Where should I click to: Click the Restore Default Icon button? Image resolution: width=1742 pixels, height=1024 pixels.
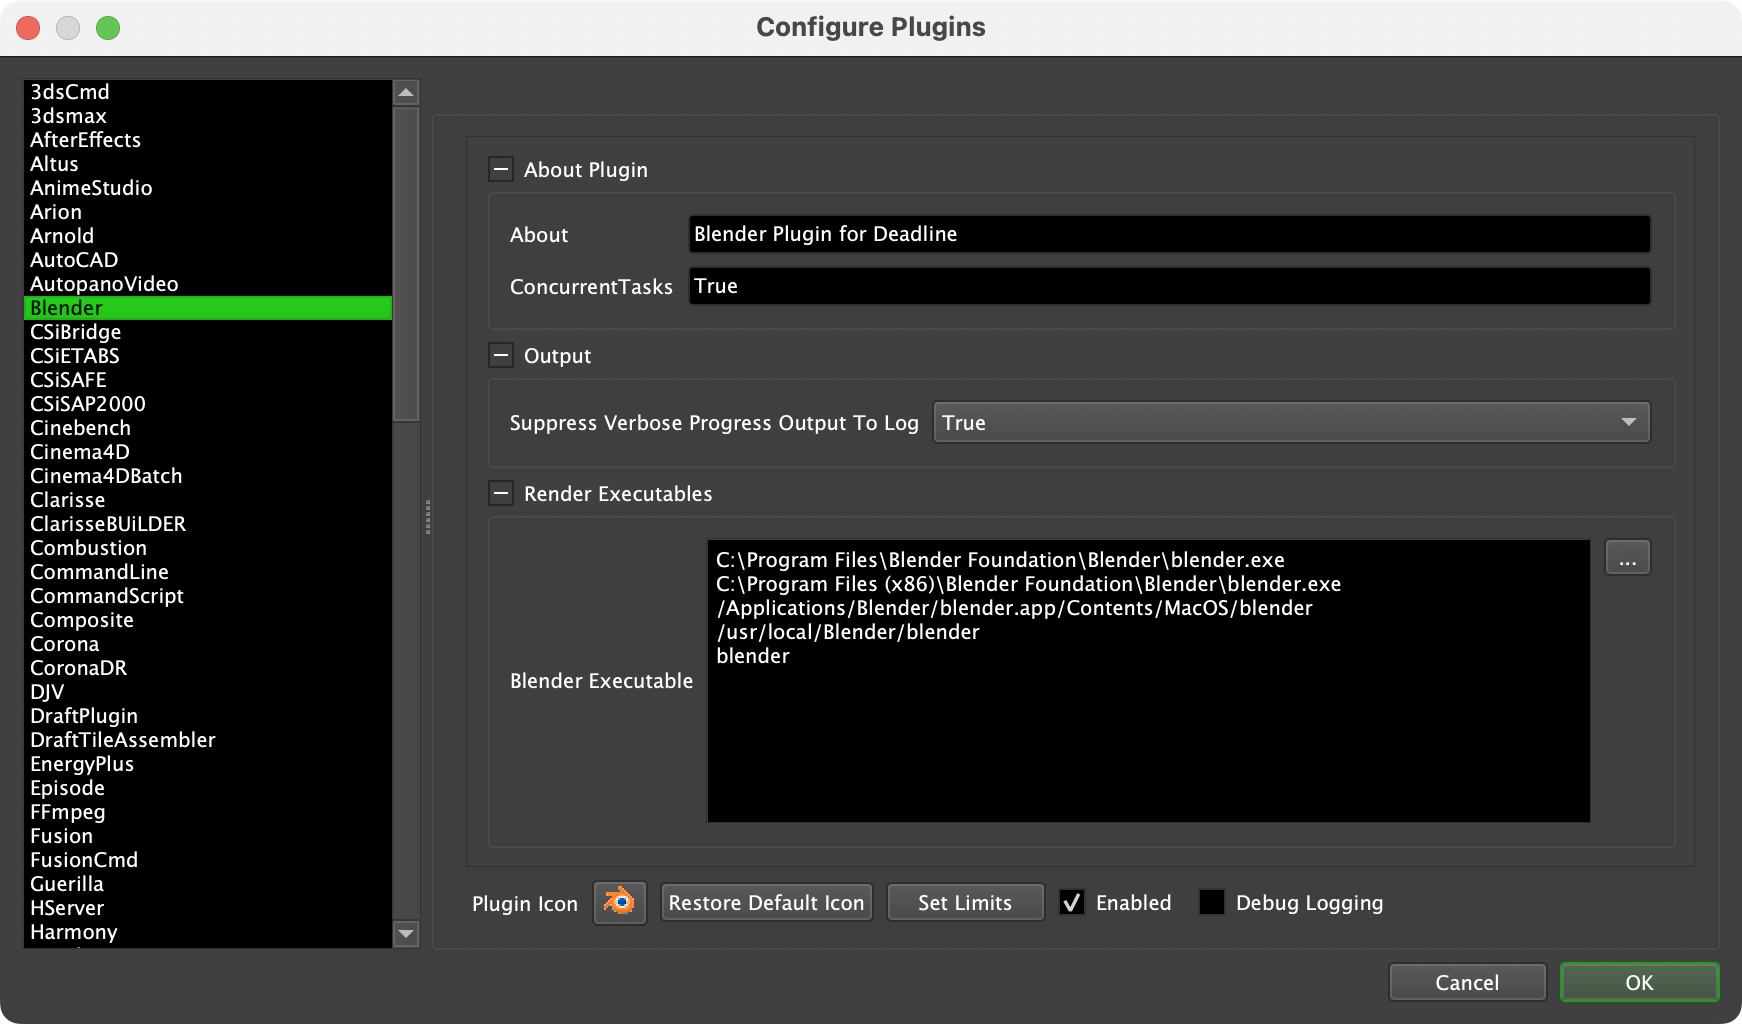766,901
